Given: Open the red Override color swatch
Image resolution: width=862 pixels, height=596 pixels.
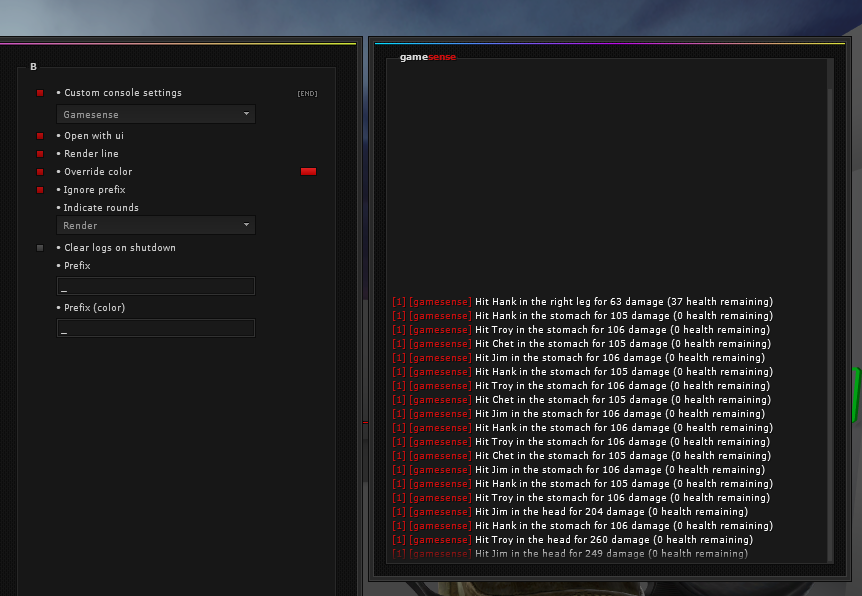Looking at the screenshot, I should (308, 172).
